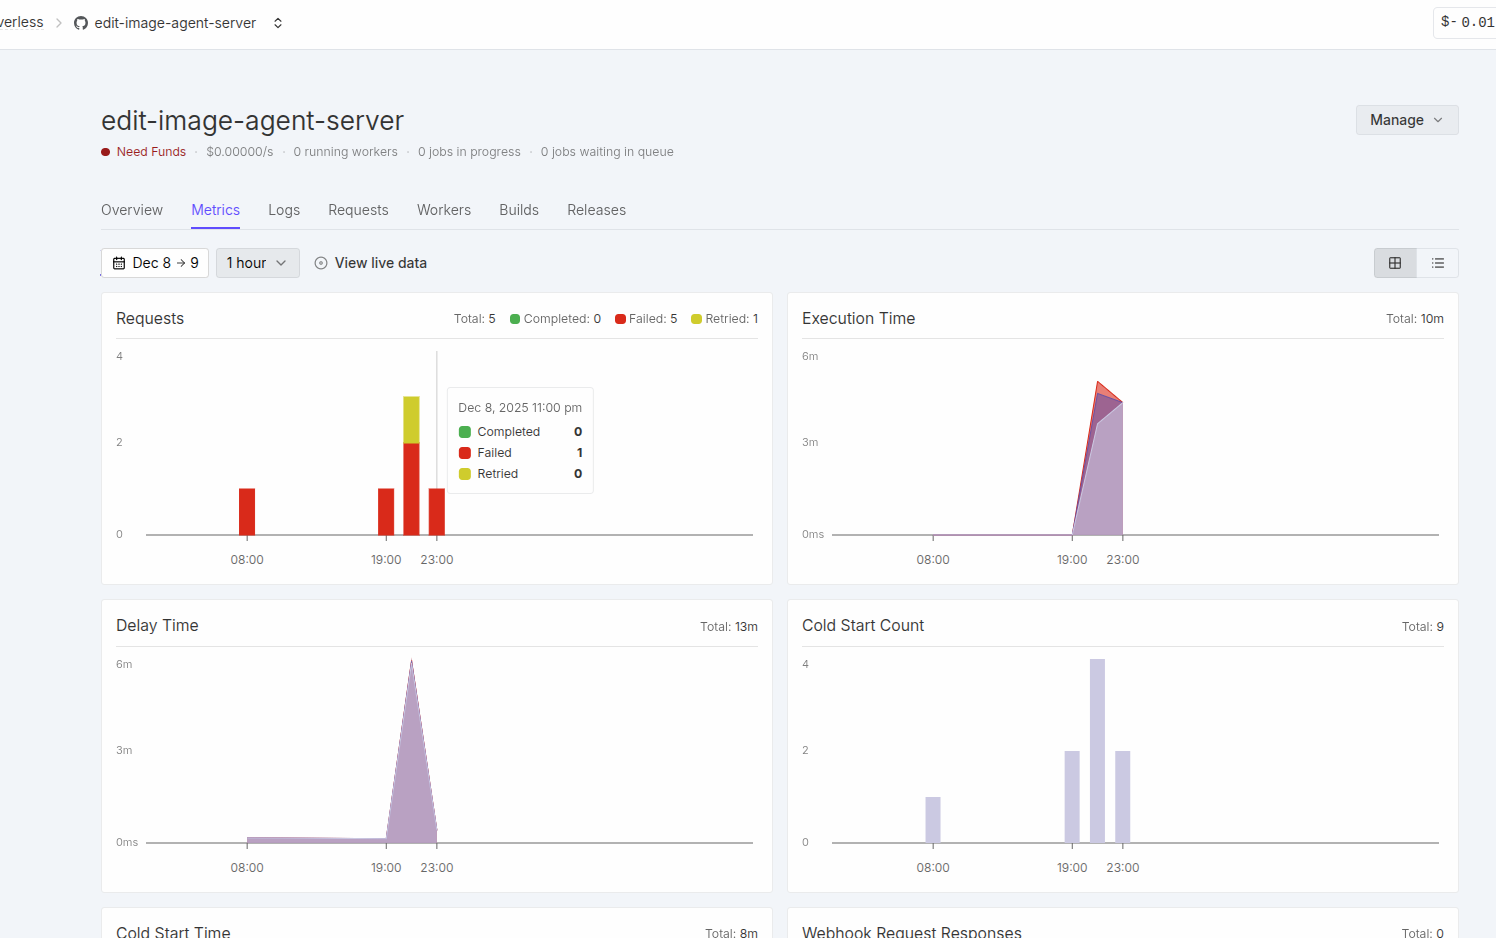Open the endpoint switcher chevrons in breadcrumb
The height and width of the screenshot is (938, 1496).
point(278,23)
